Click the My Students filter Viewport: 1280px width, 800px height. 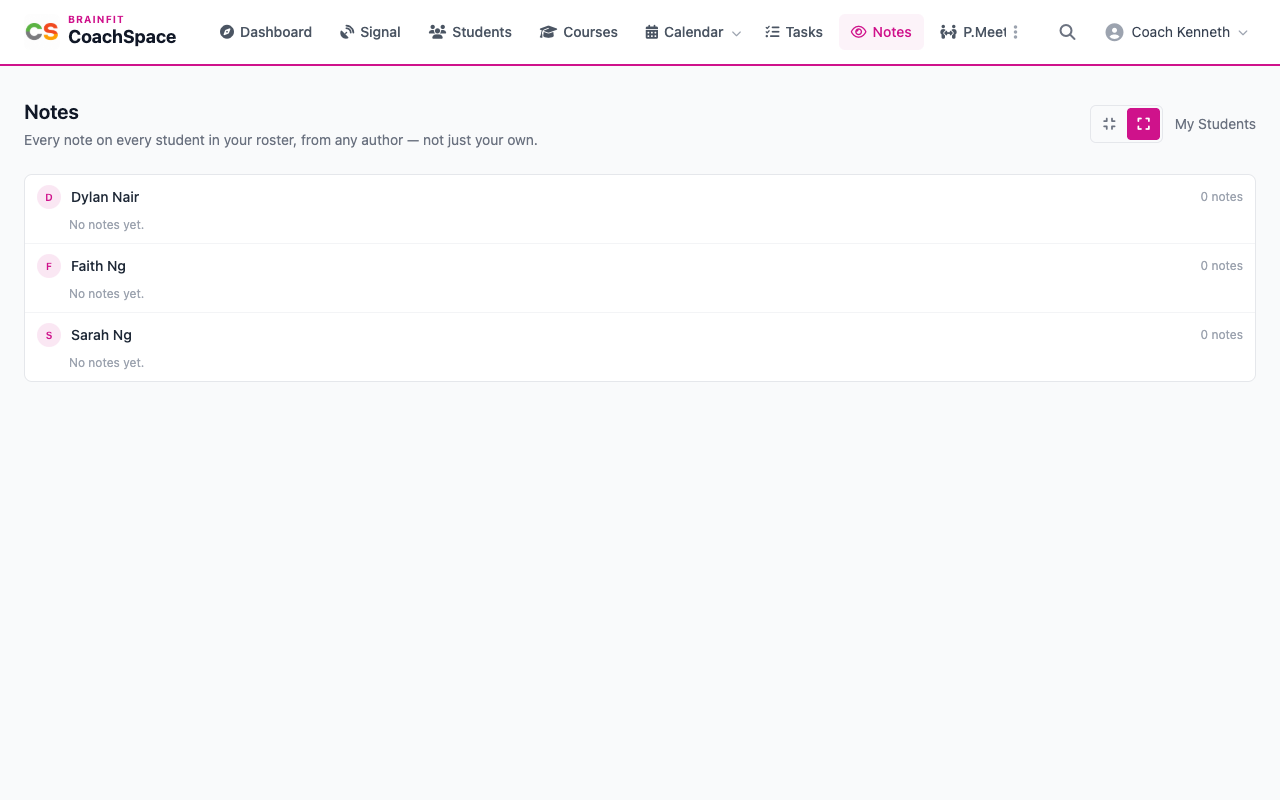pyautogui.click(x=1215, y=124)
